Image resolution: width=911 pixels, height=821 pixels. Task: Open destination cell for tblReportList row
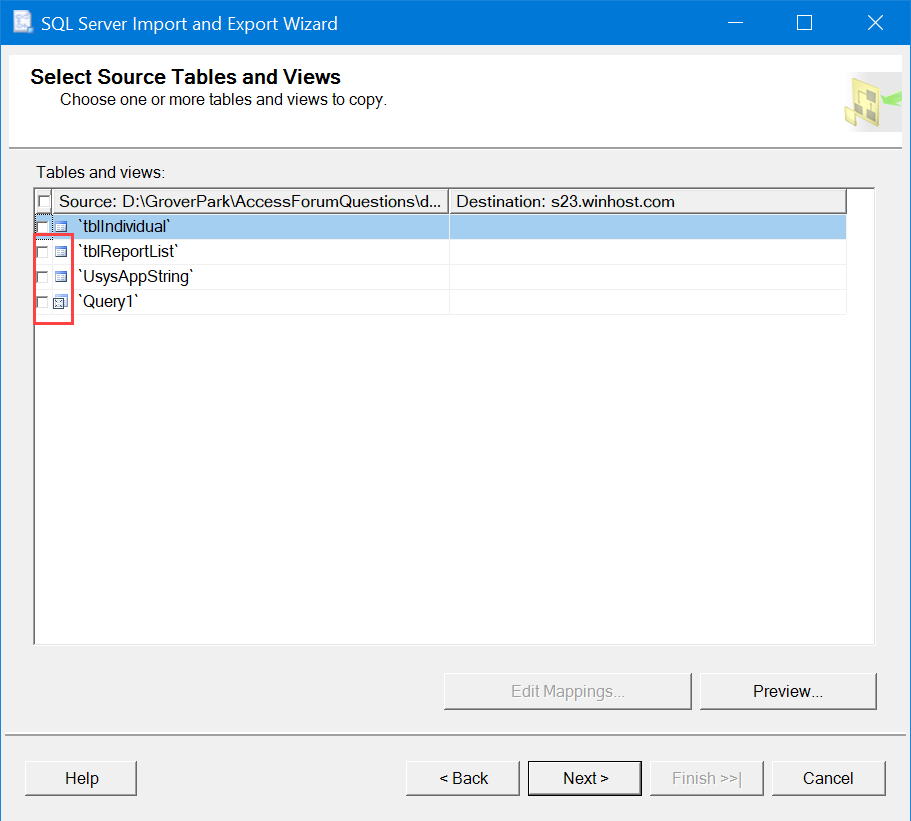click(x=647, y=252)
